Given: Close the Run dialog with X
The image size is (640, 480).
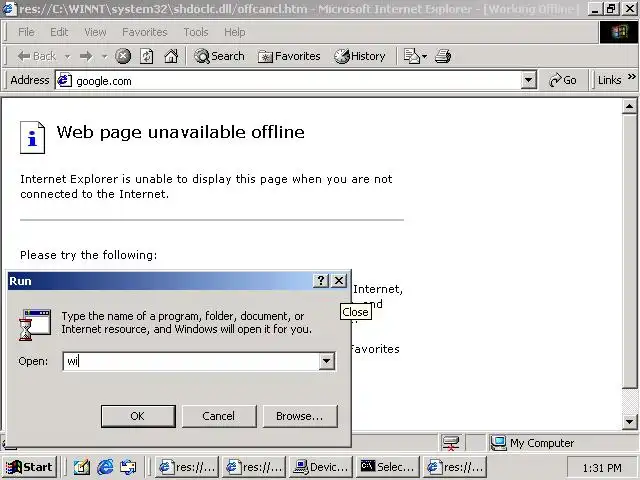Looking at the screenshot, I should (339, 280).
